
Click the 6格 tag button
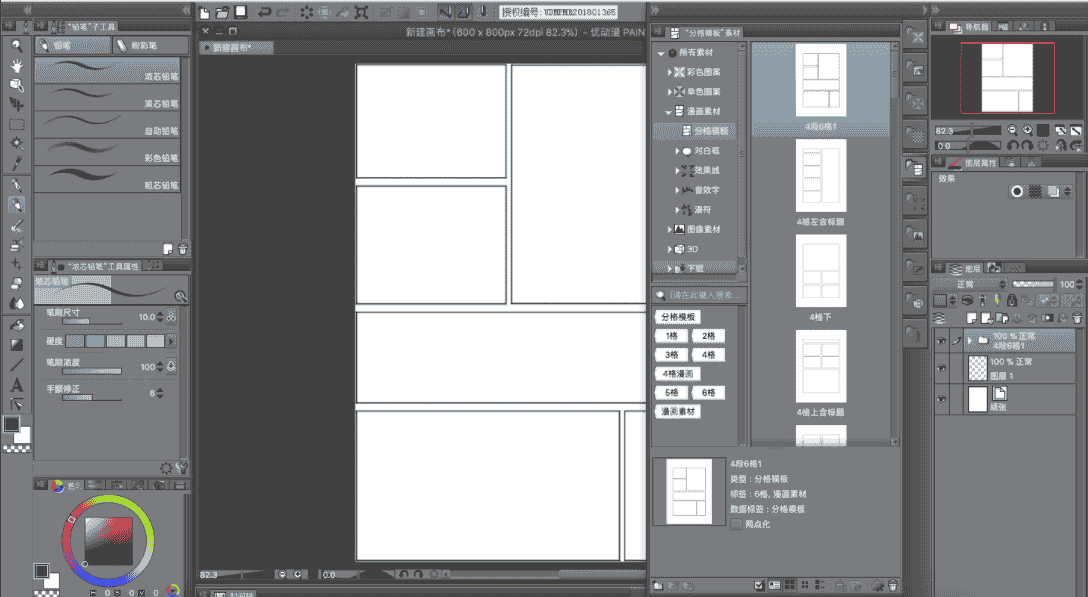(708, 392)
